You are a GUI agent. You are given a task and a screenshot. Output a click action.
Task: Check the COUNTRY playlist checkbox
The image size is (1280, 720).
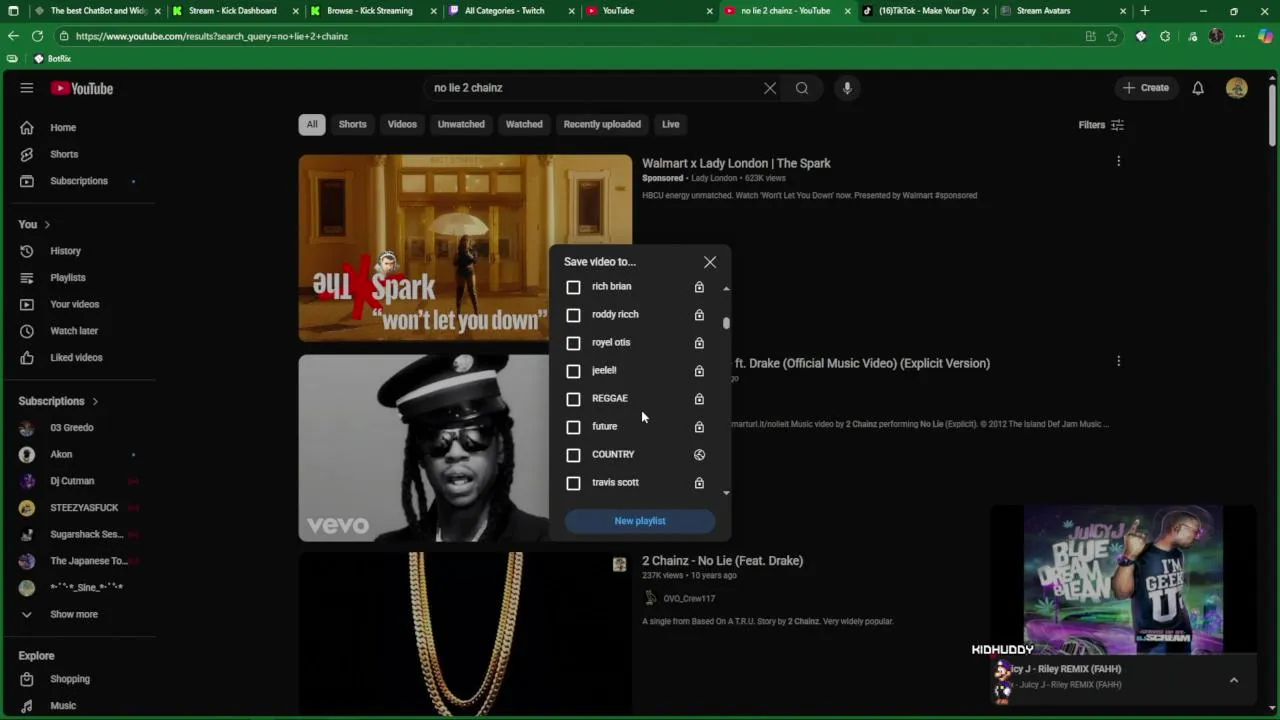(573, 455)
